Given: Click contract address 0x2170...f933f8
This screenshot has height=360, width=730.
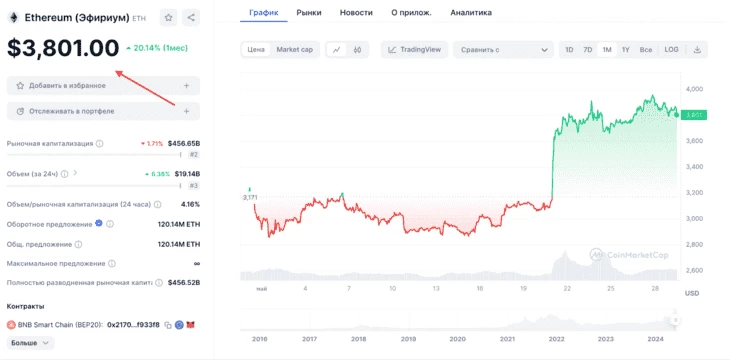Looking at the screenshot, I should pyautogui.click(x=133, y=325).
